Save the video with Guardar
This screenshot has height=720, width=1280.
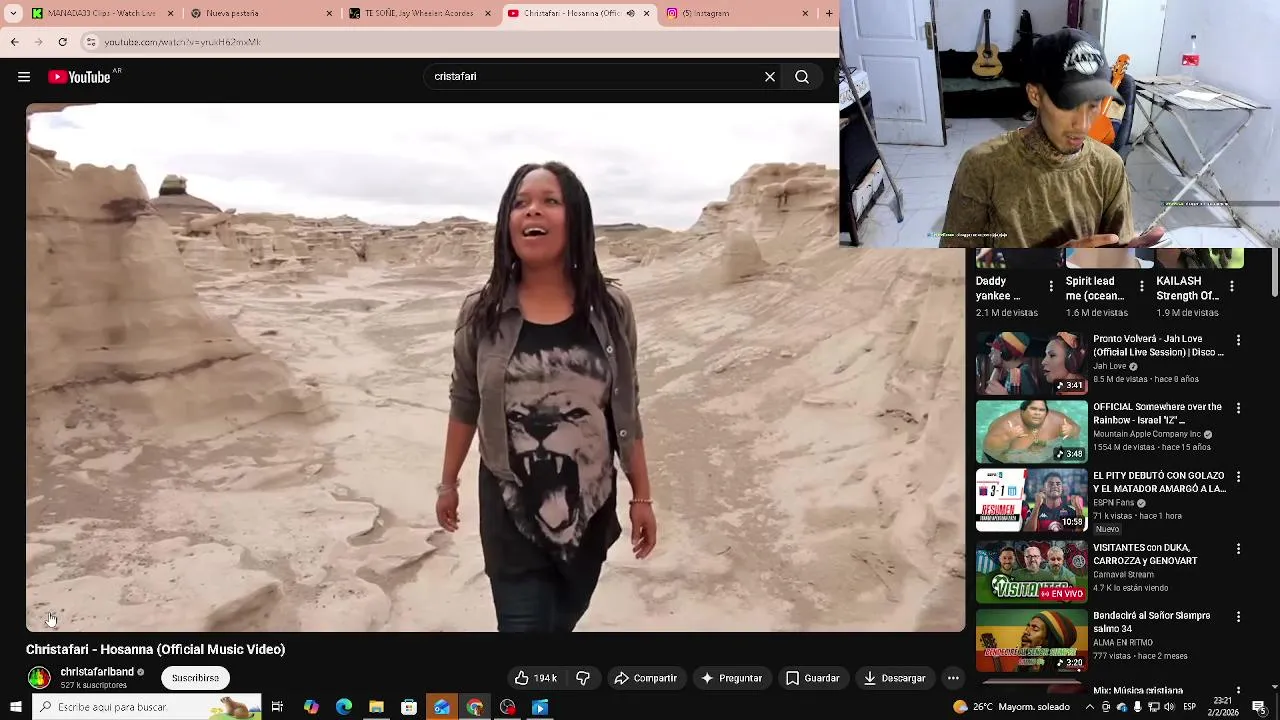point(812,678)
